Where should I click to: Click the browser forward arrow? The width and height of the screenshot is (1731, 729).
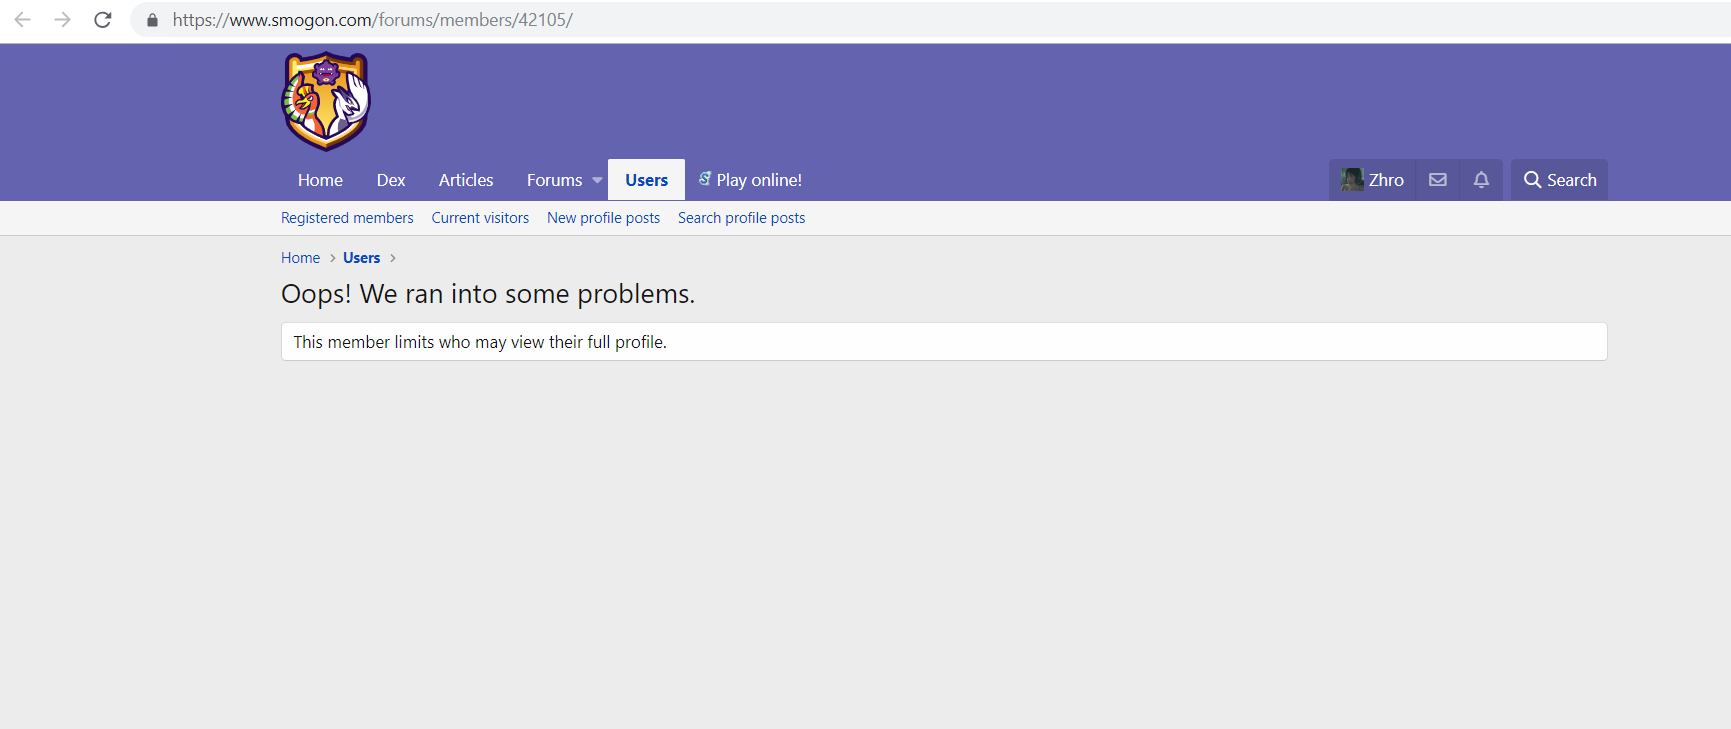(63, 20)
